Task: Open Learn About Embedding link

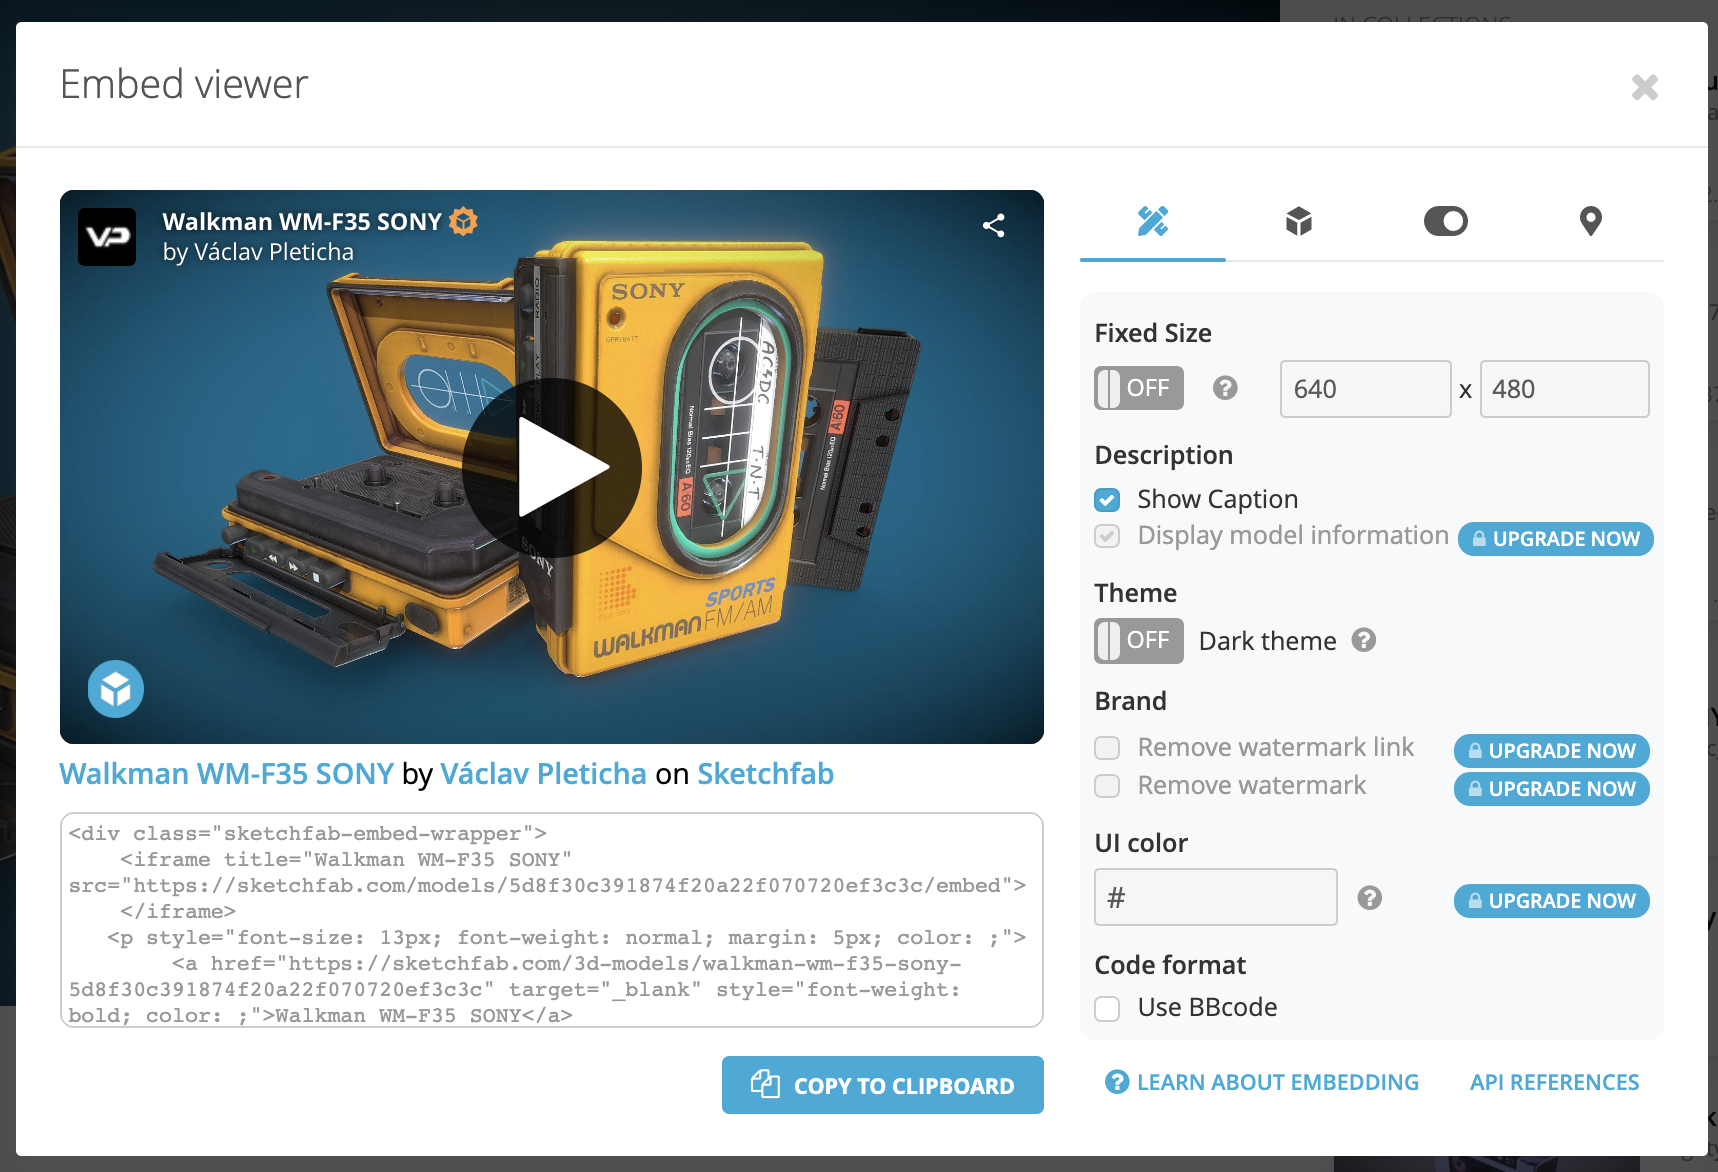Action: coord(1262,1082)
